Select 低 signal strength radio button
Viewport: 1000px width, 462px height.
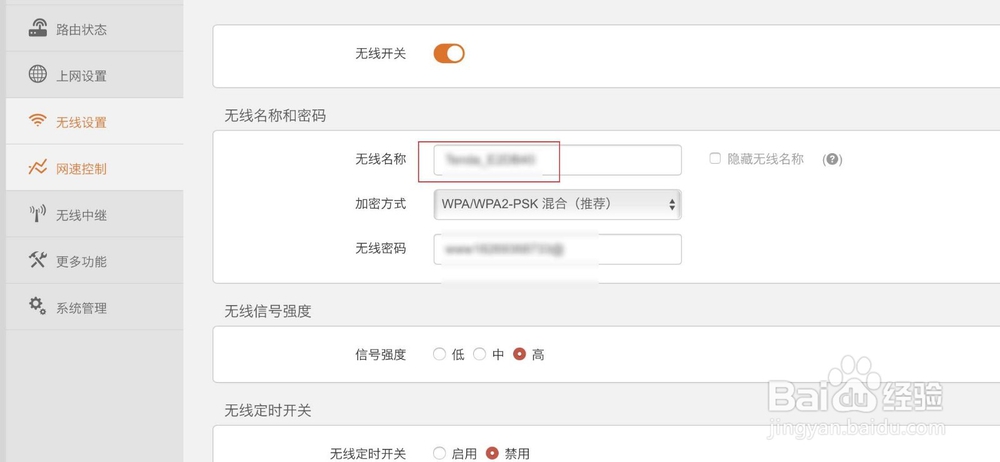[x=439, y=354]
